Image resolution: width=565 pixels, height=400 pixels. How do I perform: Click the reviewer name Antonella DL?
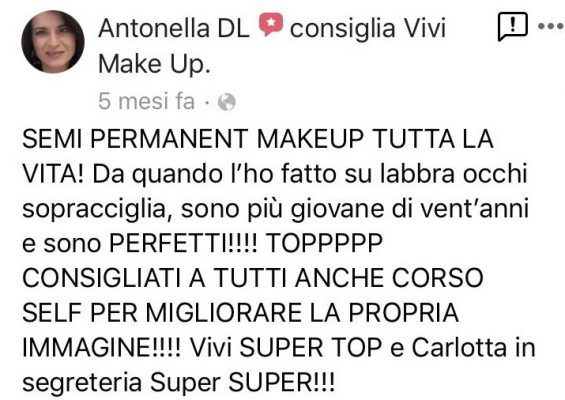pyautogui.click(x=174, y=28)
